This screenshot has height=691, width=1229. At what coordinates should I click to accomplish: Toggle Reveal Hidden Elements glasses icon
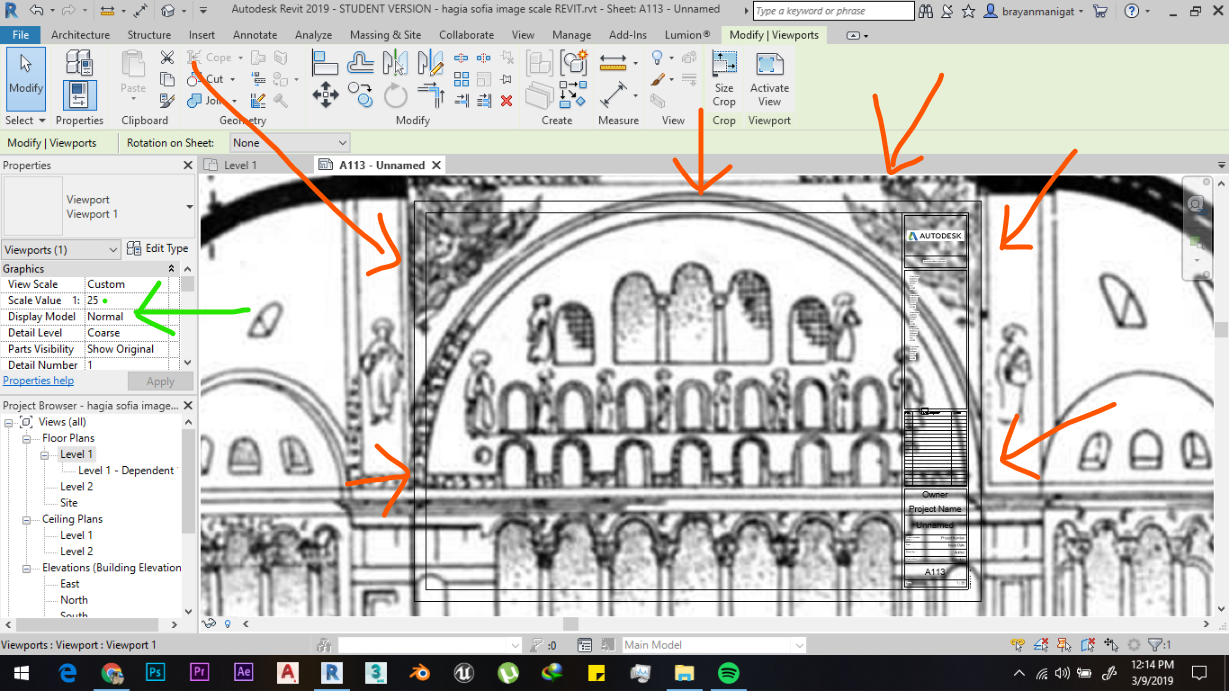pyautogui.click(x=208, y=623)
